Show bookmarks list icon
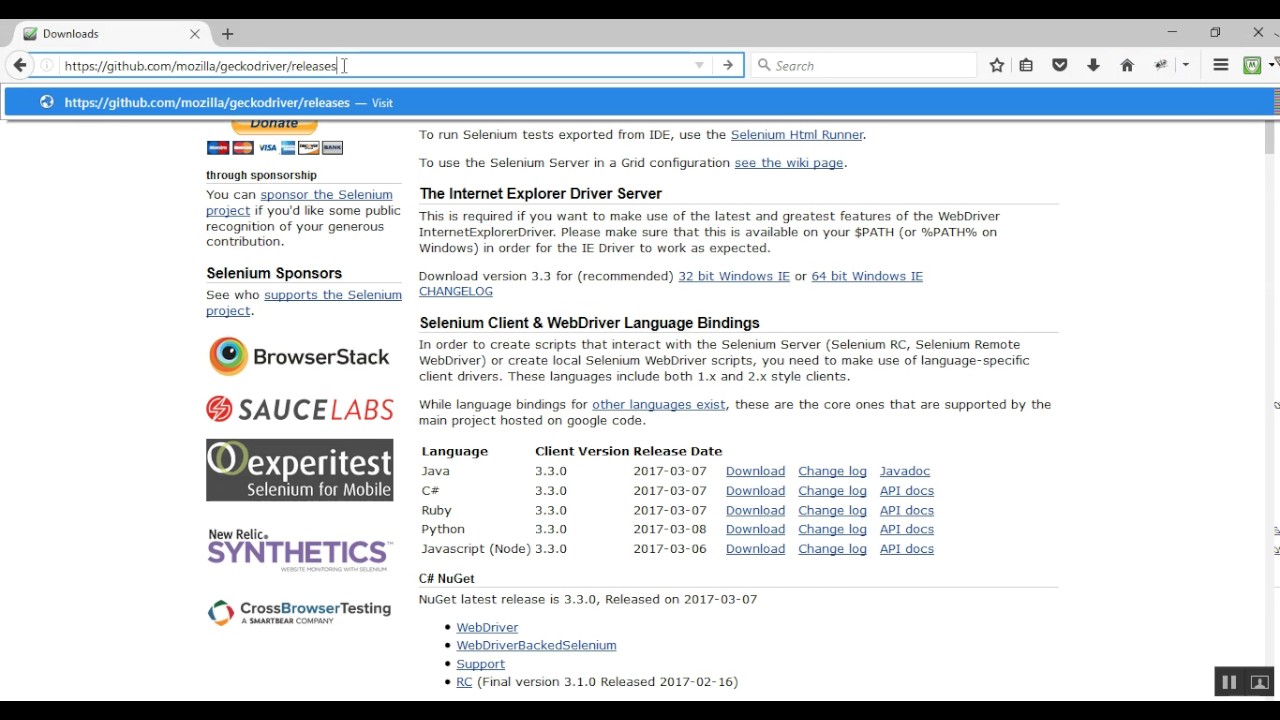 [1026, 65]
